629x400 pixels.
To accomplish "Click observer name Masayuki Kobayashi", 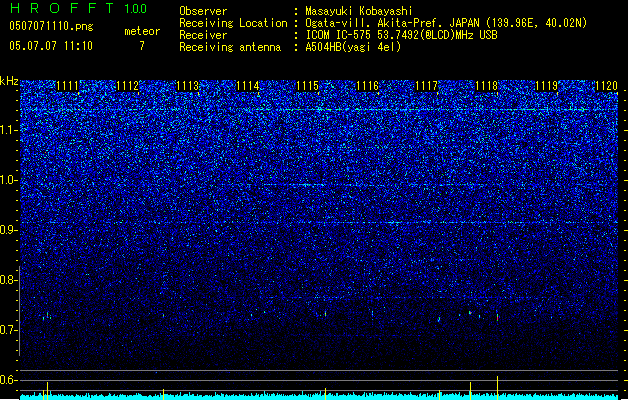I will tap(359, 11).
